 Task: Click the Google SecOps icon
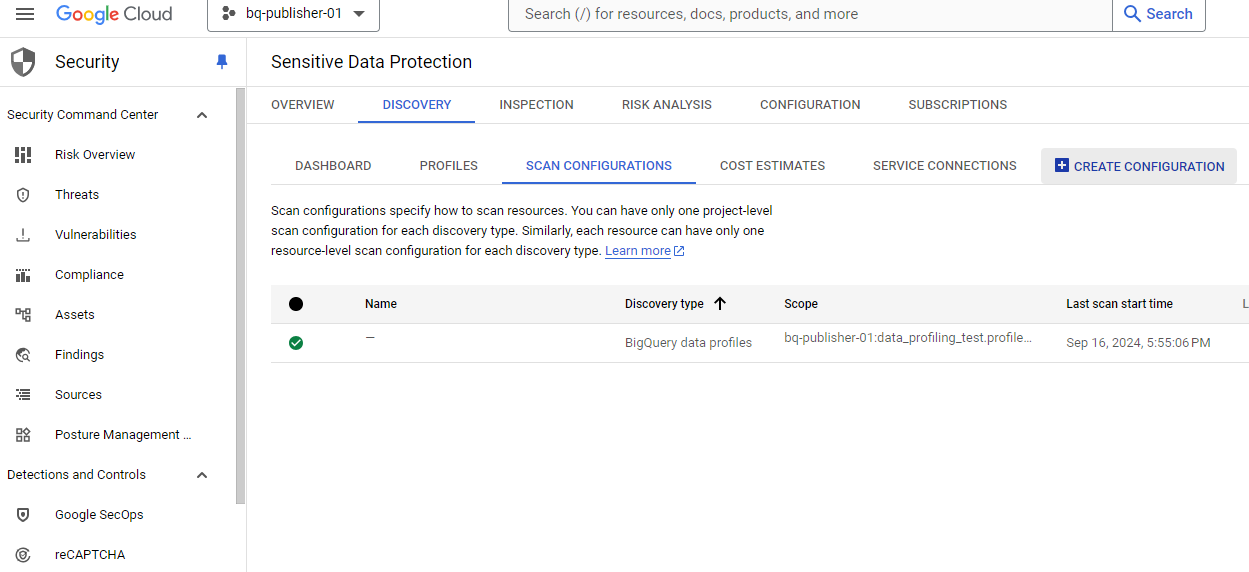point(23,515)
